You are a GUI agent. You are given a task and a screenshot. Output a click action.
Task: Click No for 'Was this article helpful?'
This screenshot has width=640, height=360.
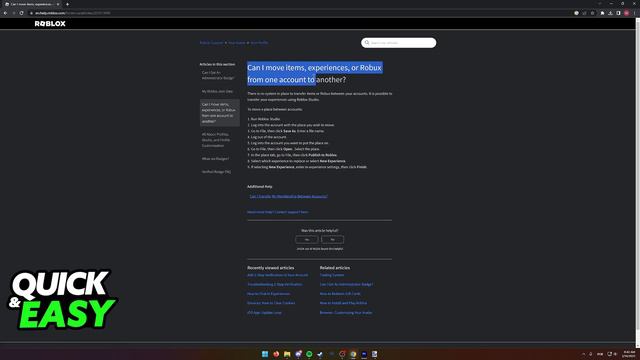pyautogui.click(x=332, y=240)
